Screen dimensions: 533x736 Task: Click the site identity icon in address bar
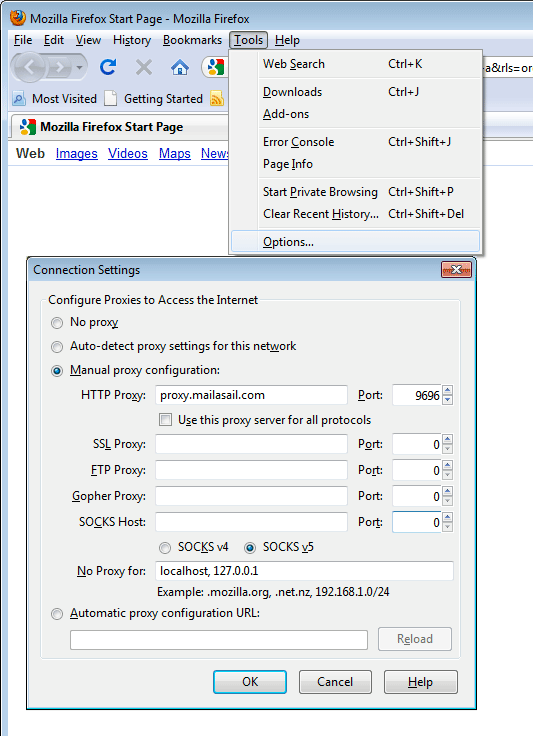[215, 68]
